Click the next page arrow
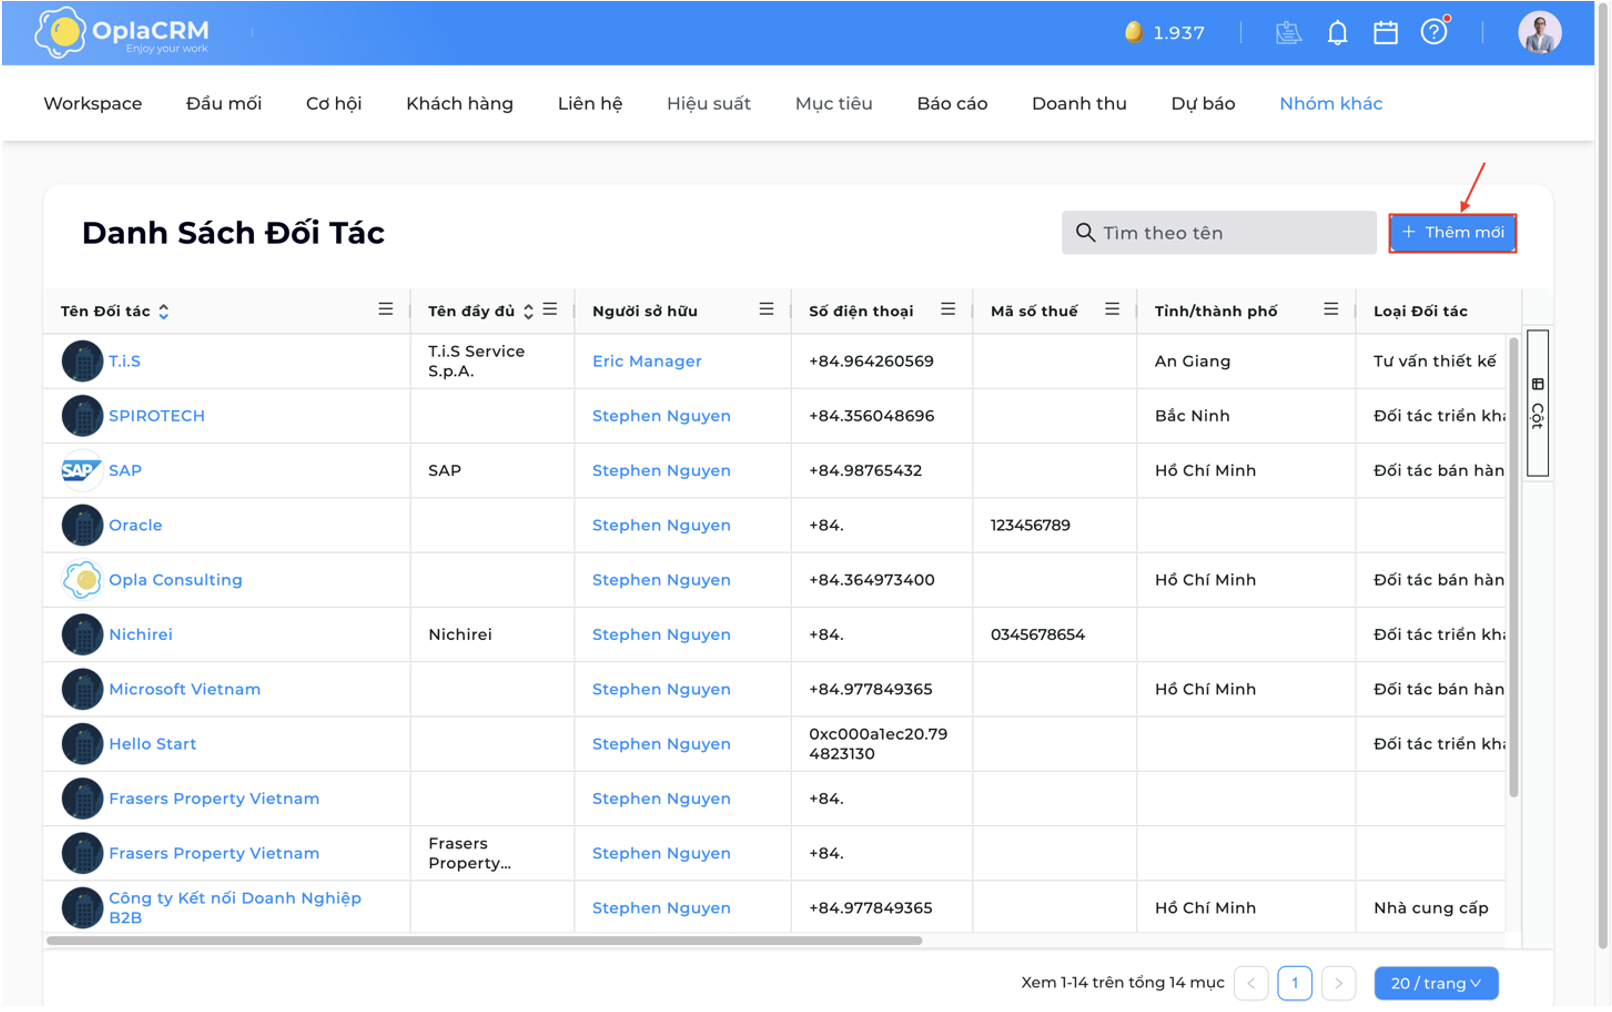 click(x=1339, y=983)
